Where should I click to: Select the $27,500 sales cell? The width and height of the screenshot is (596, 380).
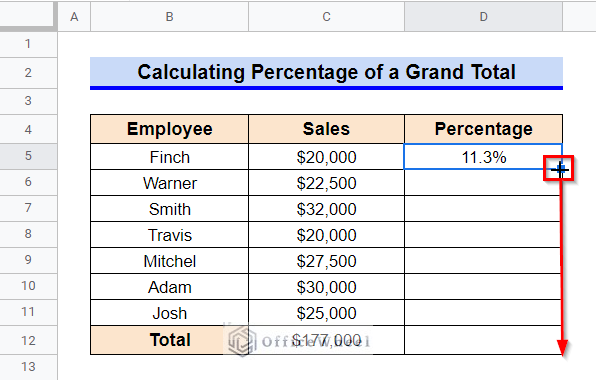click(x=327, y=261)
